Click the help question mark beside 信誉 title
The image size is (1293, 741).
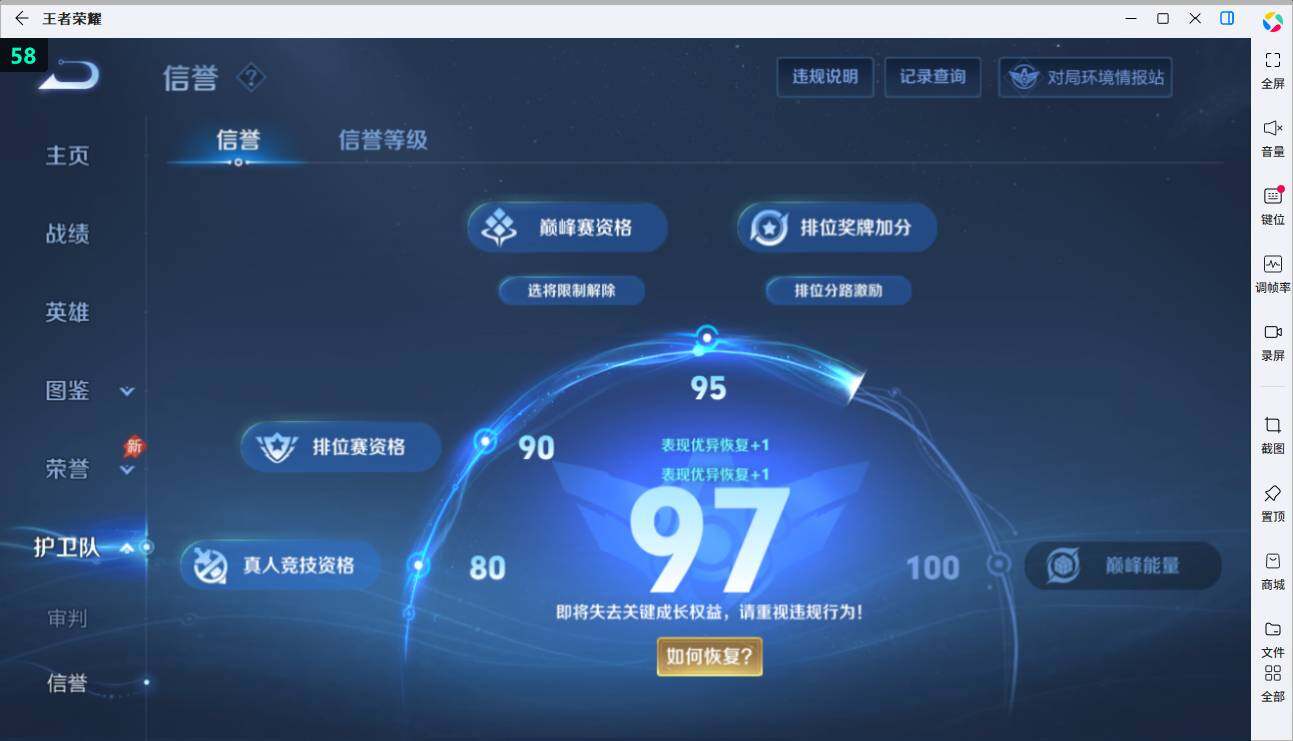[249, 78]
